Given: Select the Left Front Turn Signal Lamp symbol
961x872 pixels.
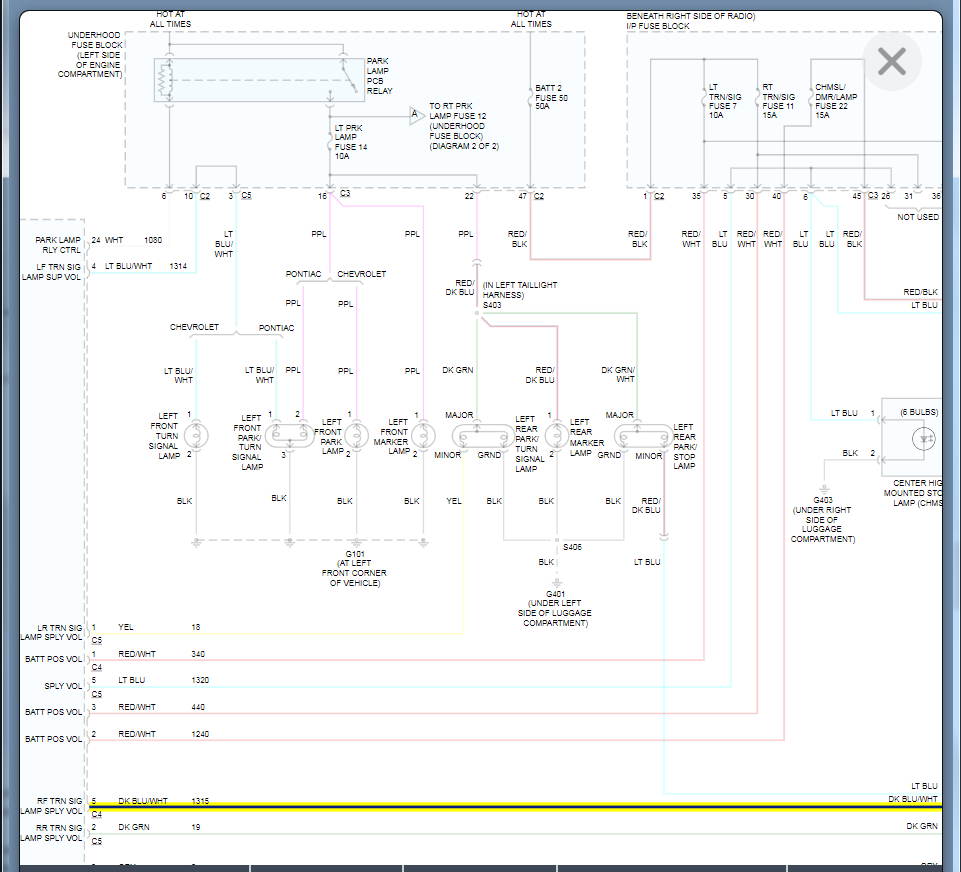Looking at the screenshot, I should tap(197, 435).
